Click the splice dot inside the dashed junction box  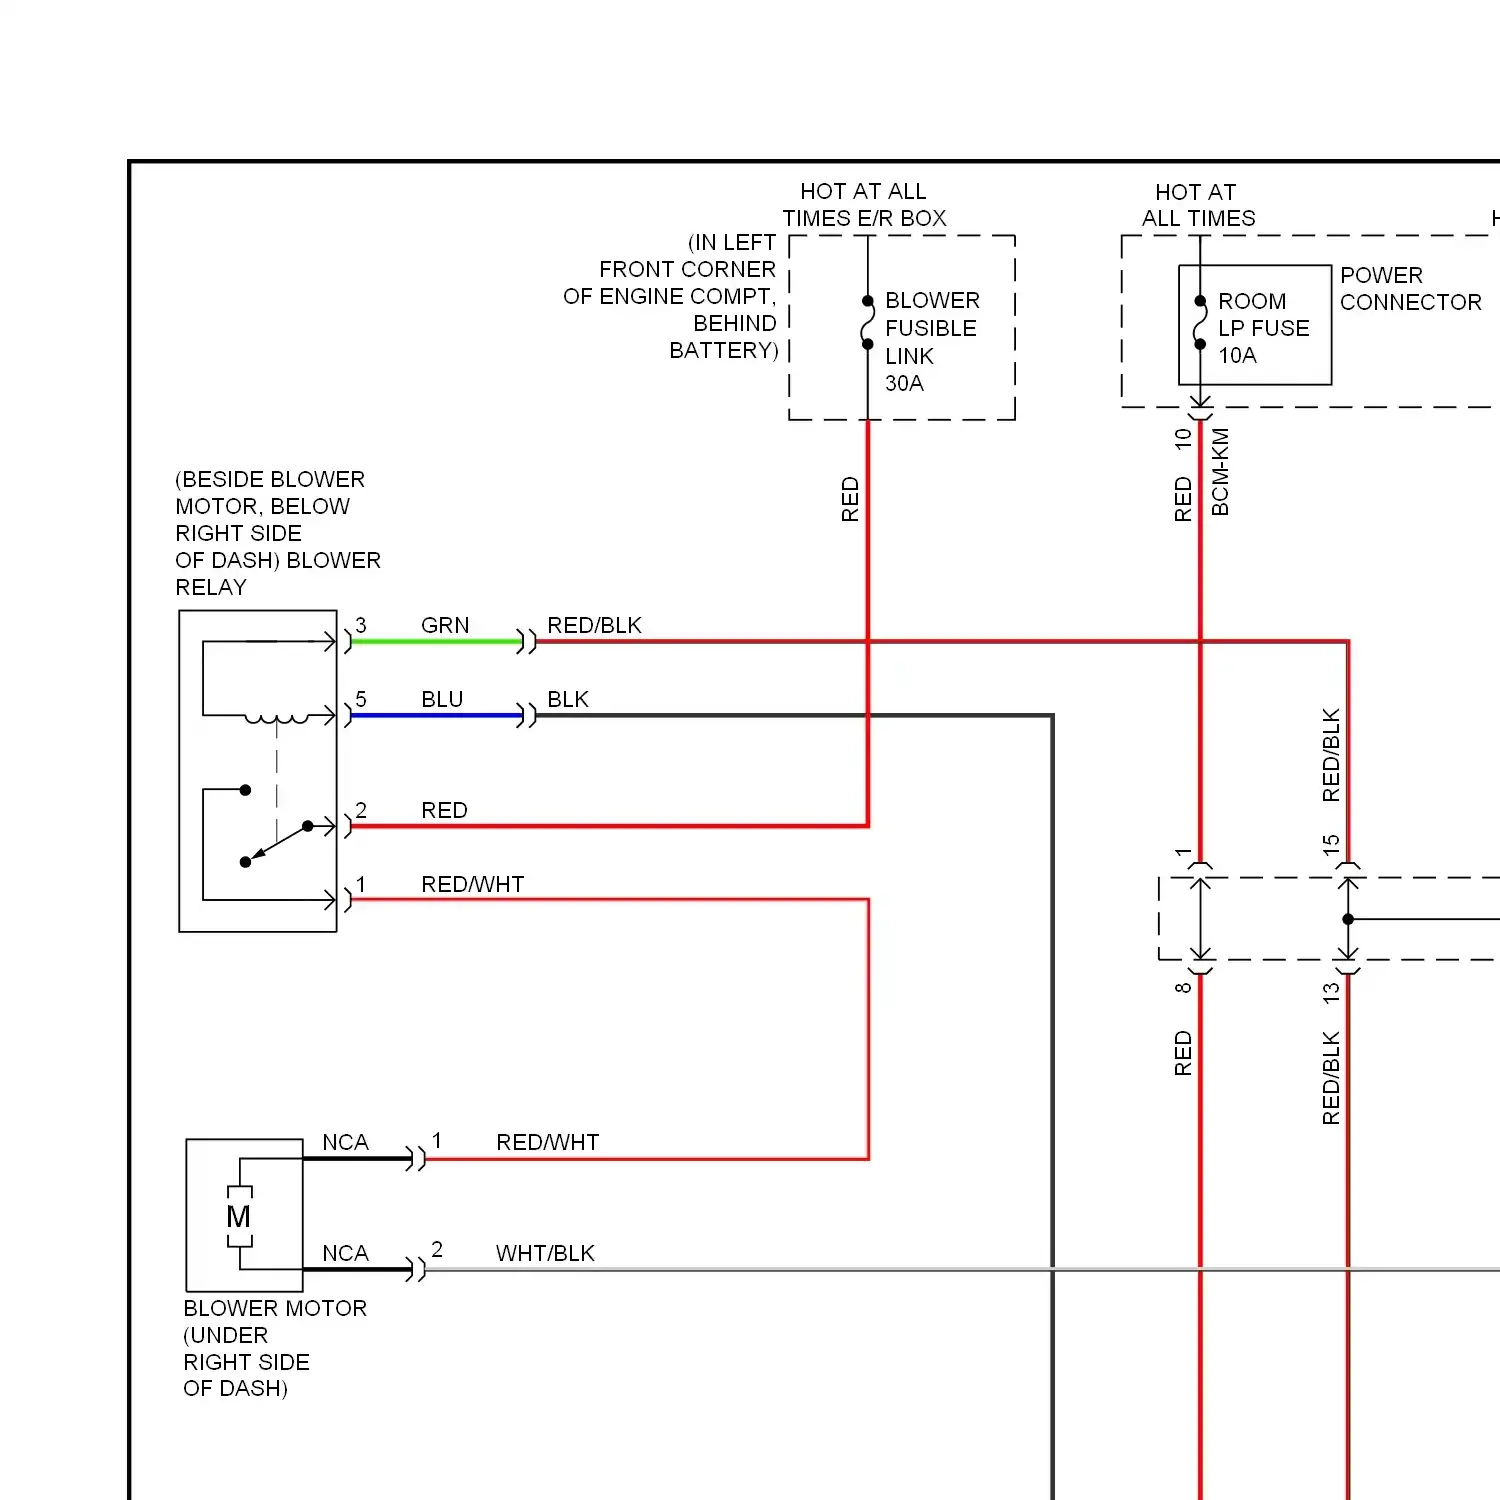point(1348,919)
